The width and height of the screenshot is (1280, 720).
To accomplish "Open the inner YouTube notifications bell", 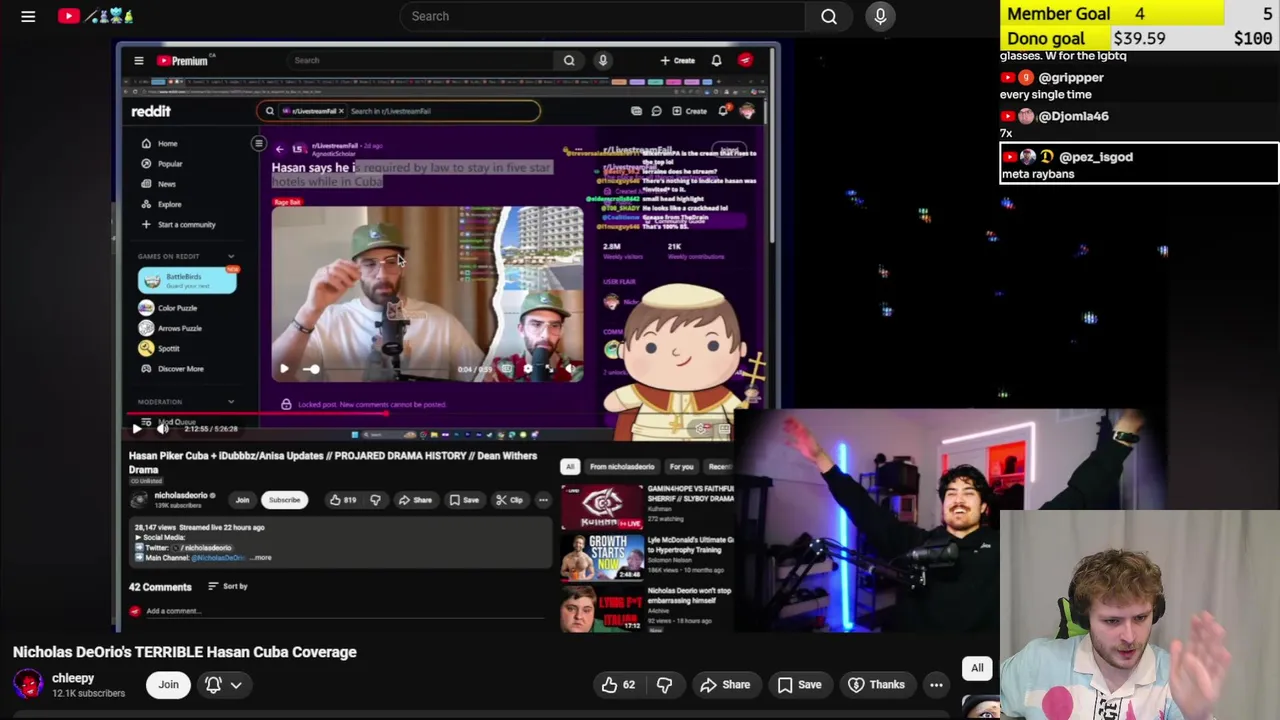I will 716,61.
